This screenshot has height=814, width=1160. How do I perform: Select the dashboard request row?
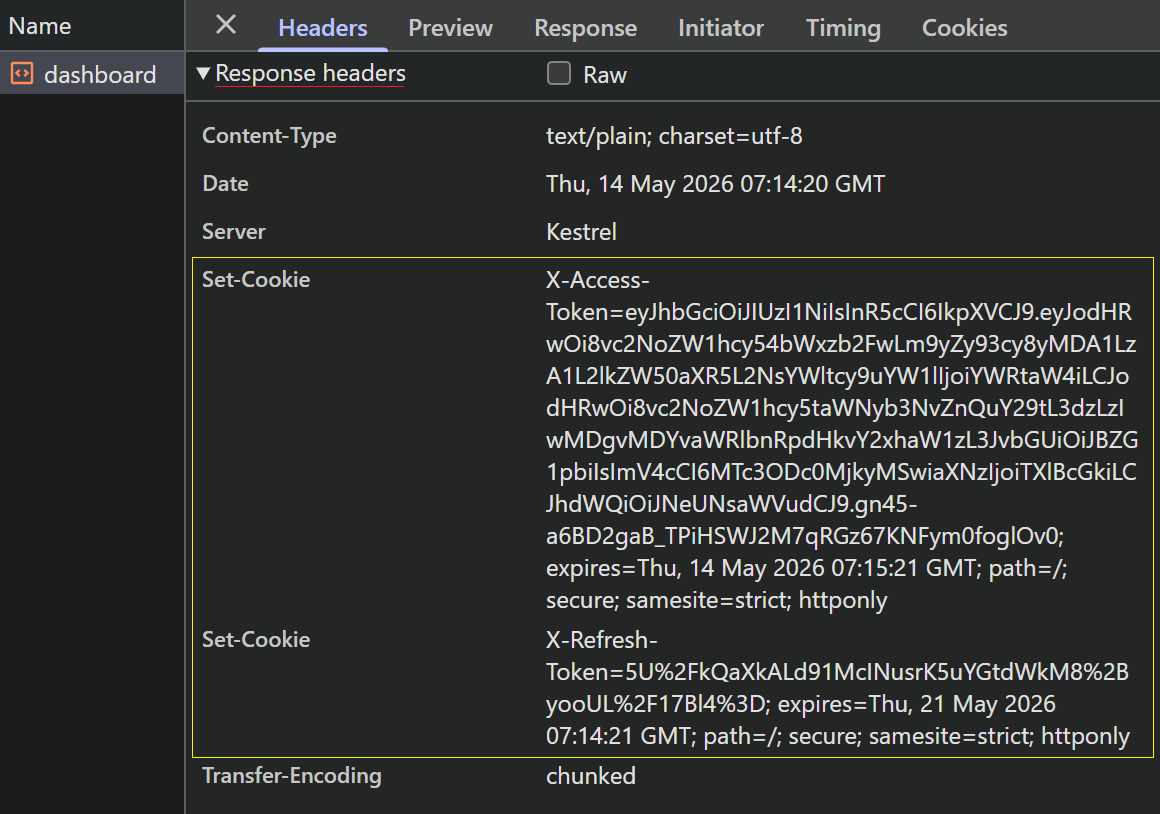click(92, 73)
